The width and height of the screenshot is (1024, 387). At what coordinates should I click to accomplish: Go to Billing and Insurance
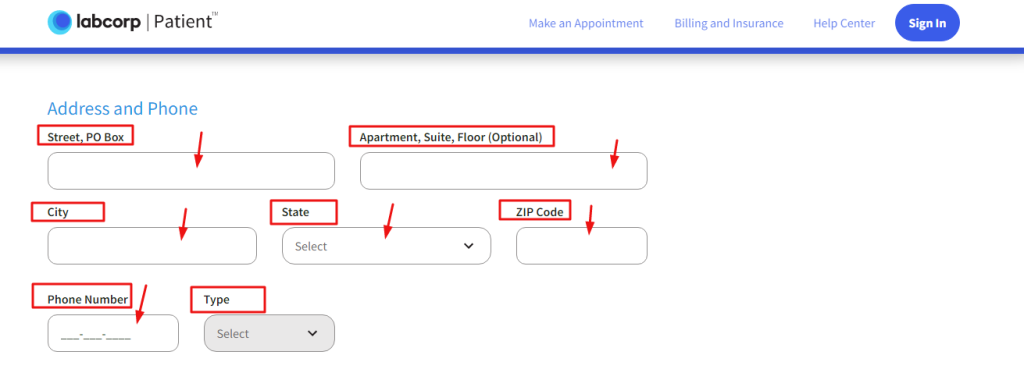click(x=729, y=23)
